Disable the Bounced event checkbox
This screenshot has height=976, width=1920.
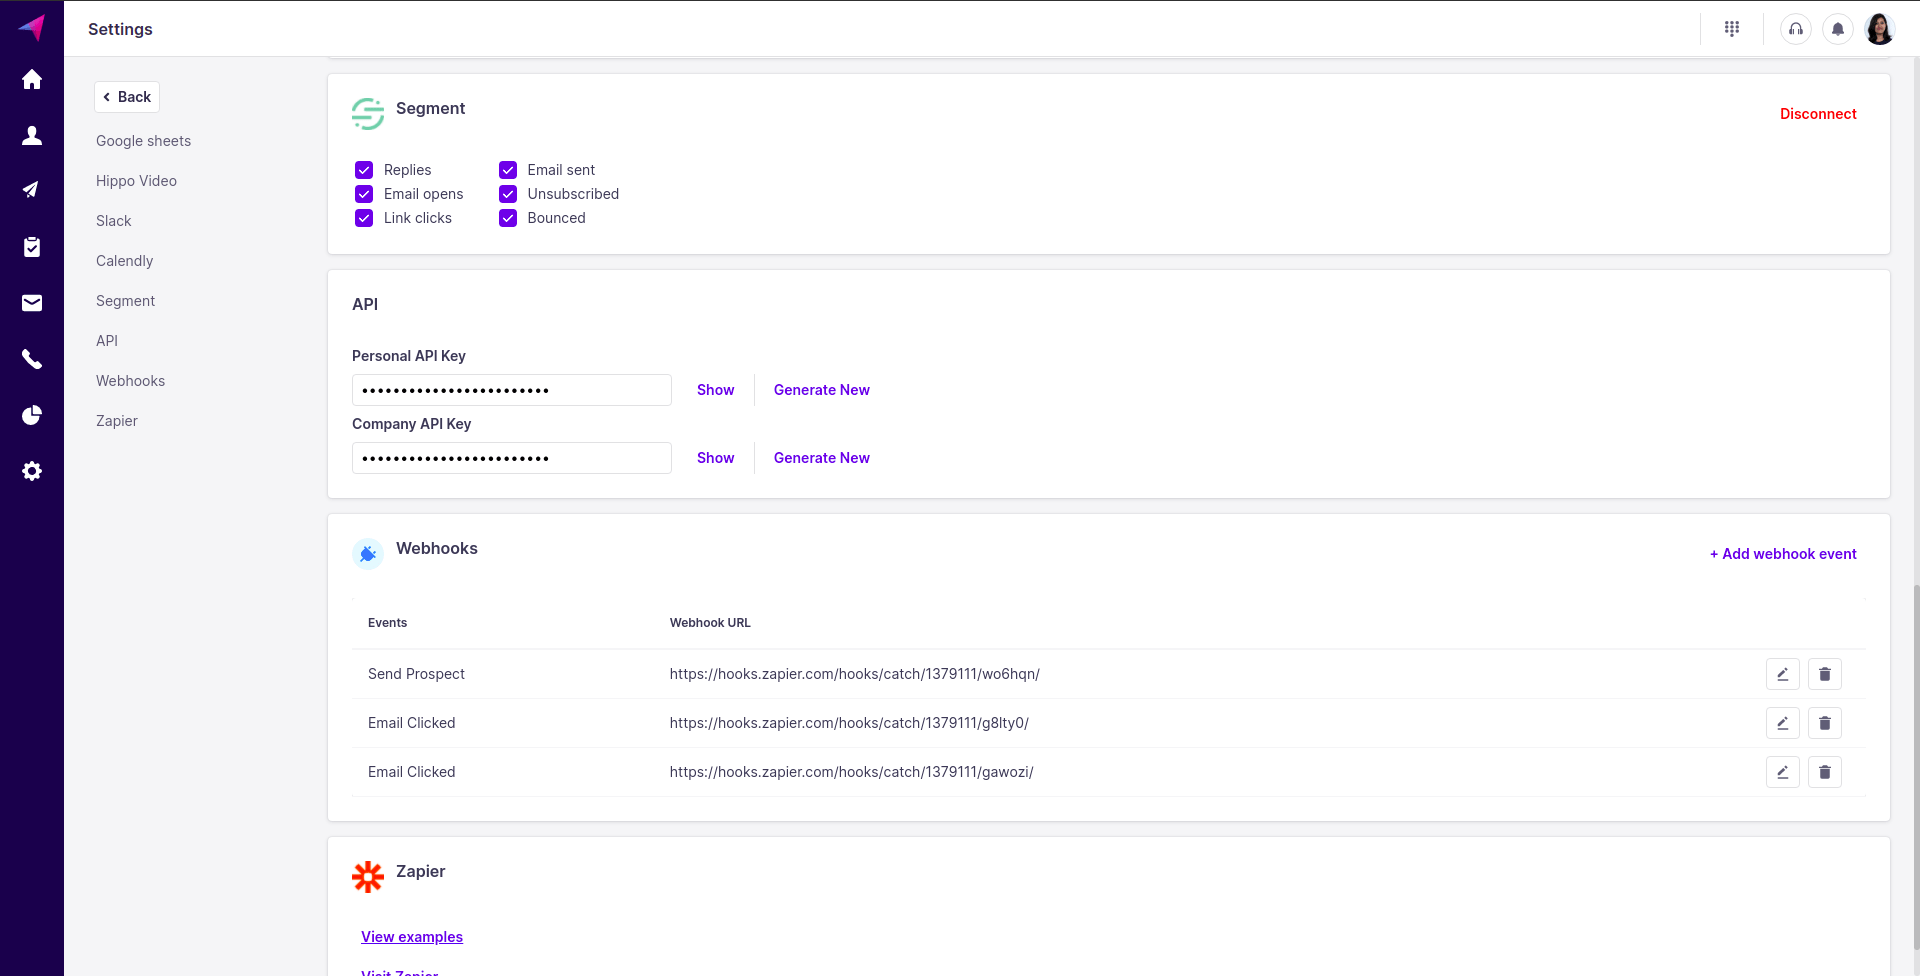pyautogui.click(x=508, y=218)
